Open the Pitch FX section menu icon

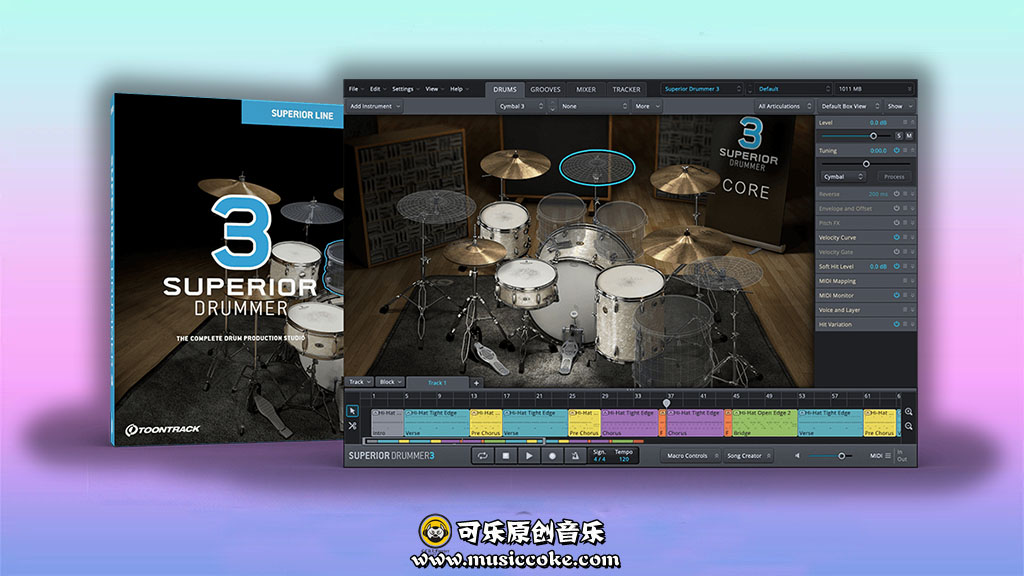point(905,223)
